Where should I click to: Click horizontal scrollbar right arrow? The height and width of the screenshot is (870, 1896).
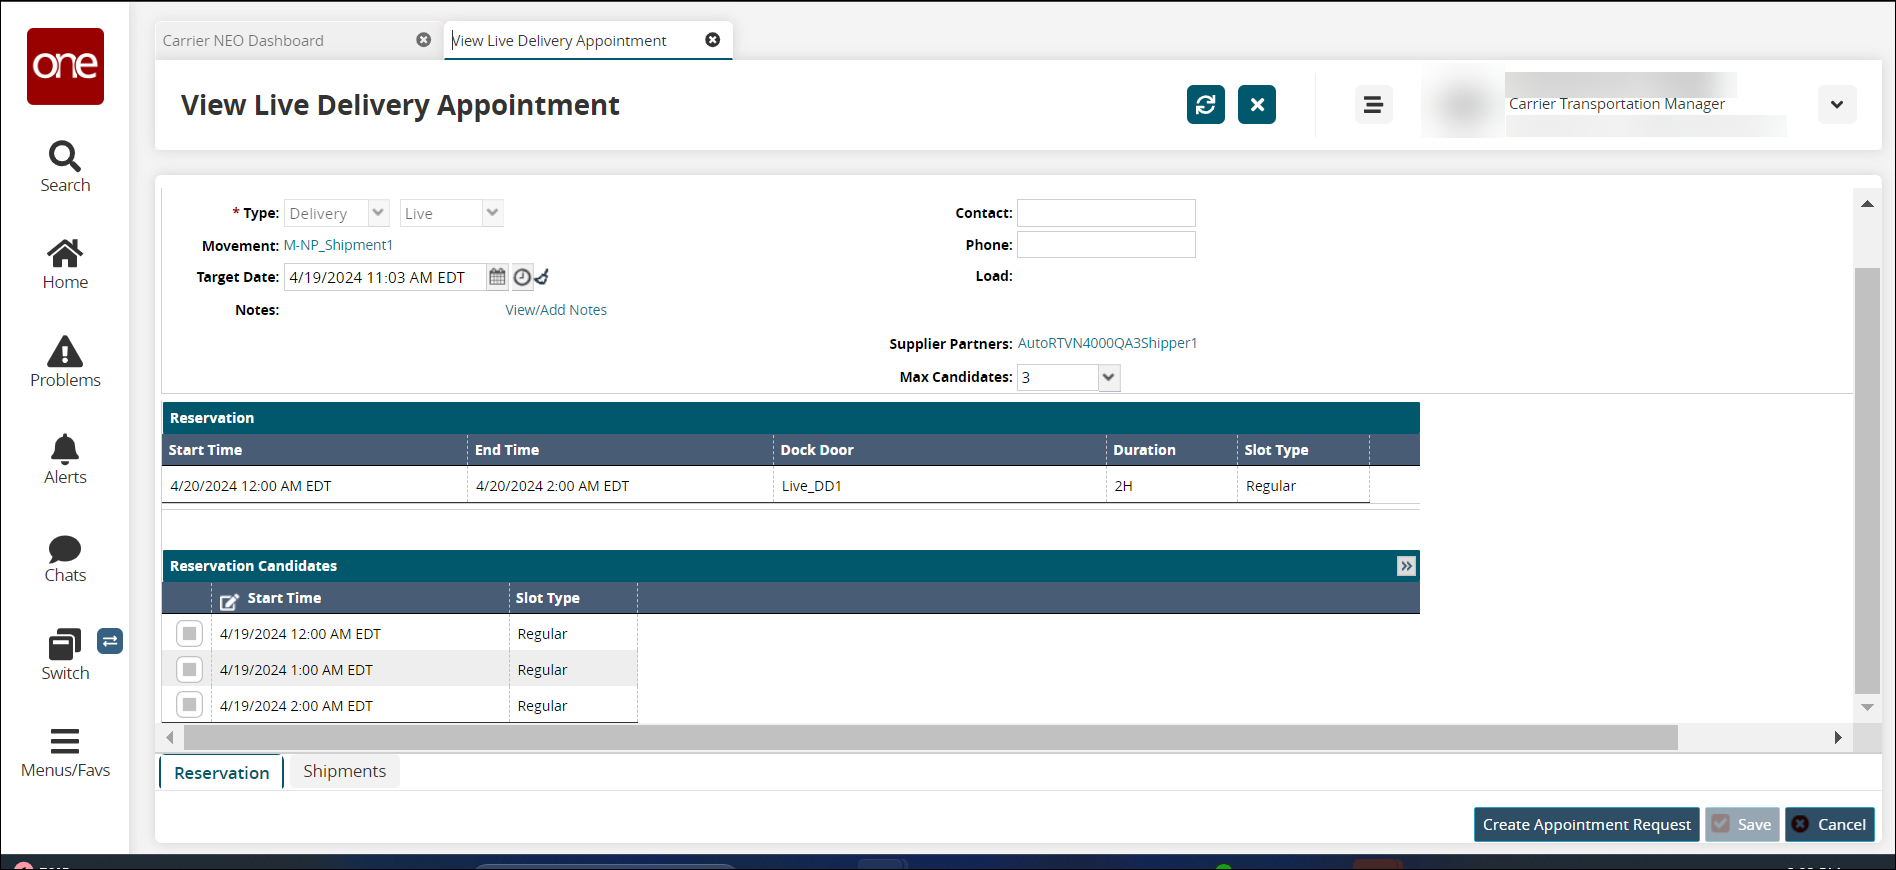1838,737
